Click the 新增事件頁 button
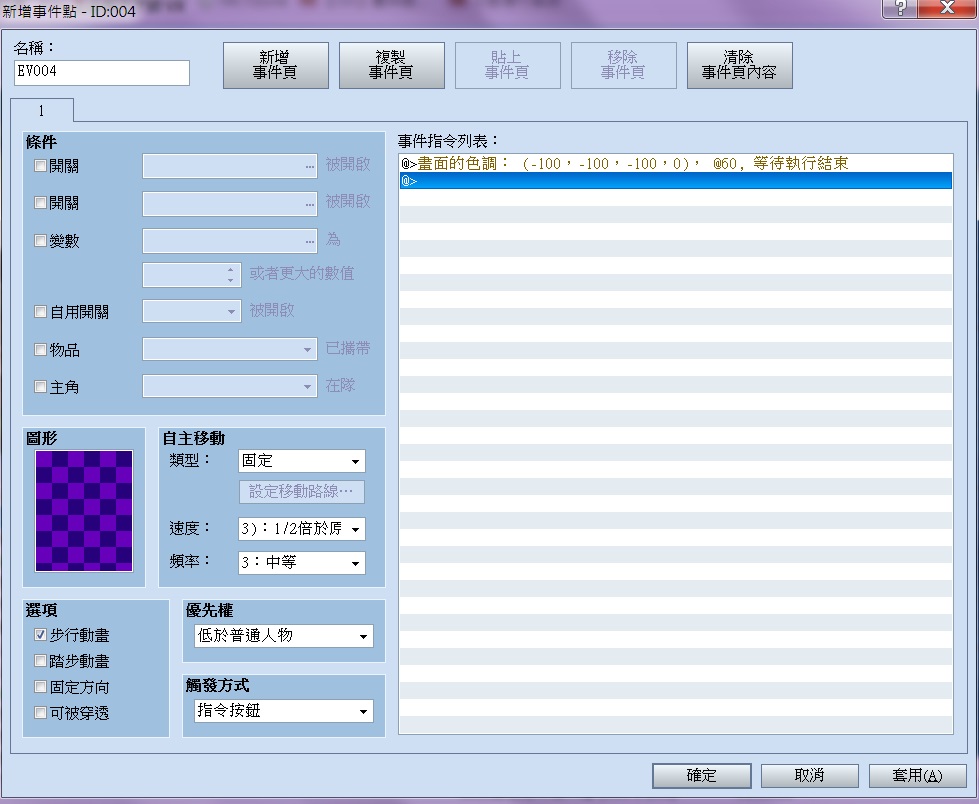The image size is (979, 804). point(275,65)
